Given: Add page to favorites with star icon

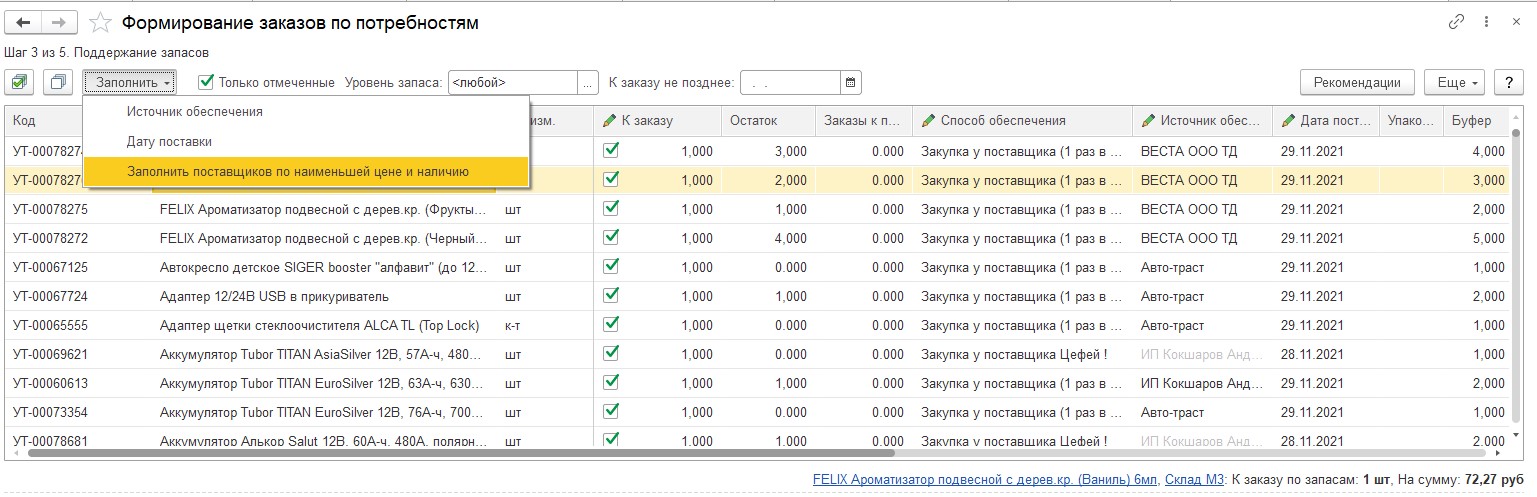Looking at the screenshot, I should (x=100, y=22).
